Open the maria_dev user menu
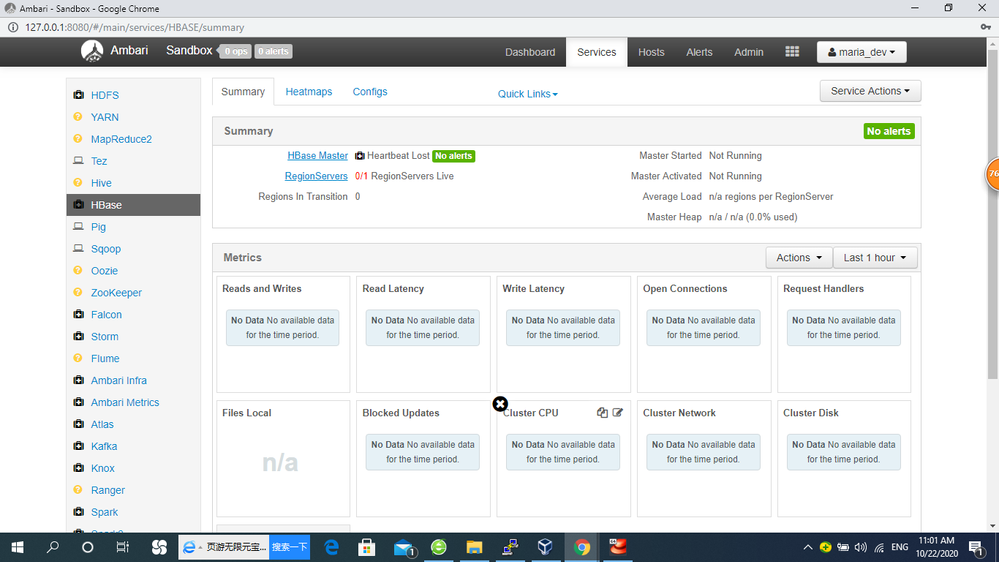 [x=861, y=52]
